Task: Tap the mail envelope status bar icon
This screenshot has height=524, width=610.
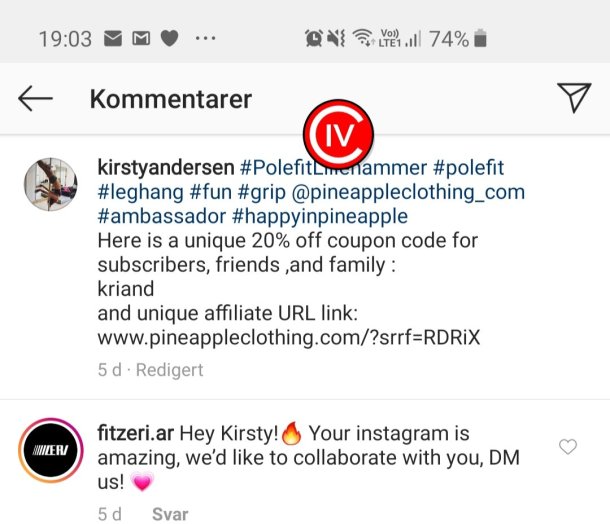Action: (x=113, y=39)
